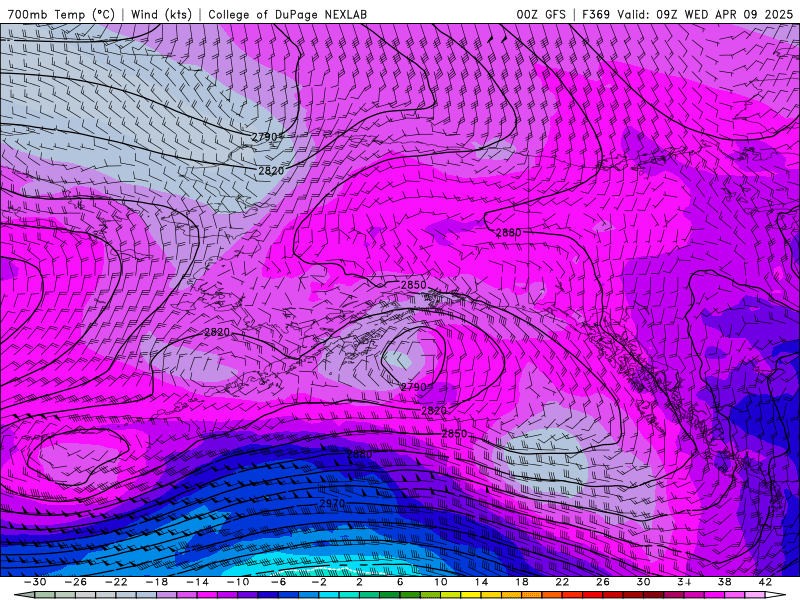This screenshot has width=800, height=600.
Task: Click the "-22" colorbar tick label
Action: coord(116,582)
